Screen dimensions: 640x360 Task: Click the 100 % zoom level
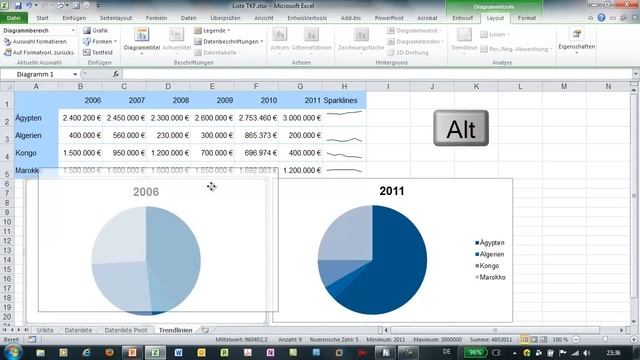point(560,339)
